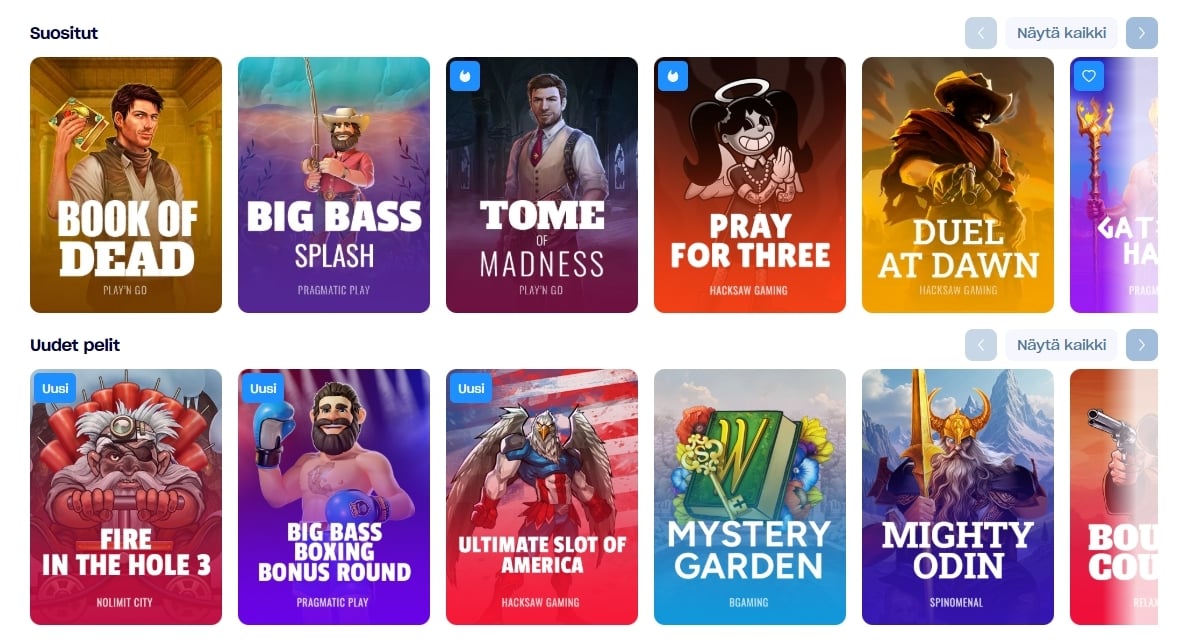
Task: Click the flame badge on Pray For Three
Action: pos(673,76)
